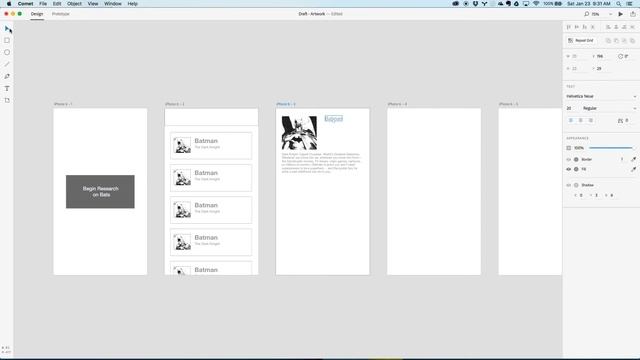The image size is (640, 360).
Task: Click the third icon right of Repeat Grid
Action: click(624, 40)
